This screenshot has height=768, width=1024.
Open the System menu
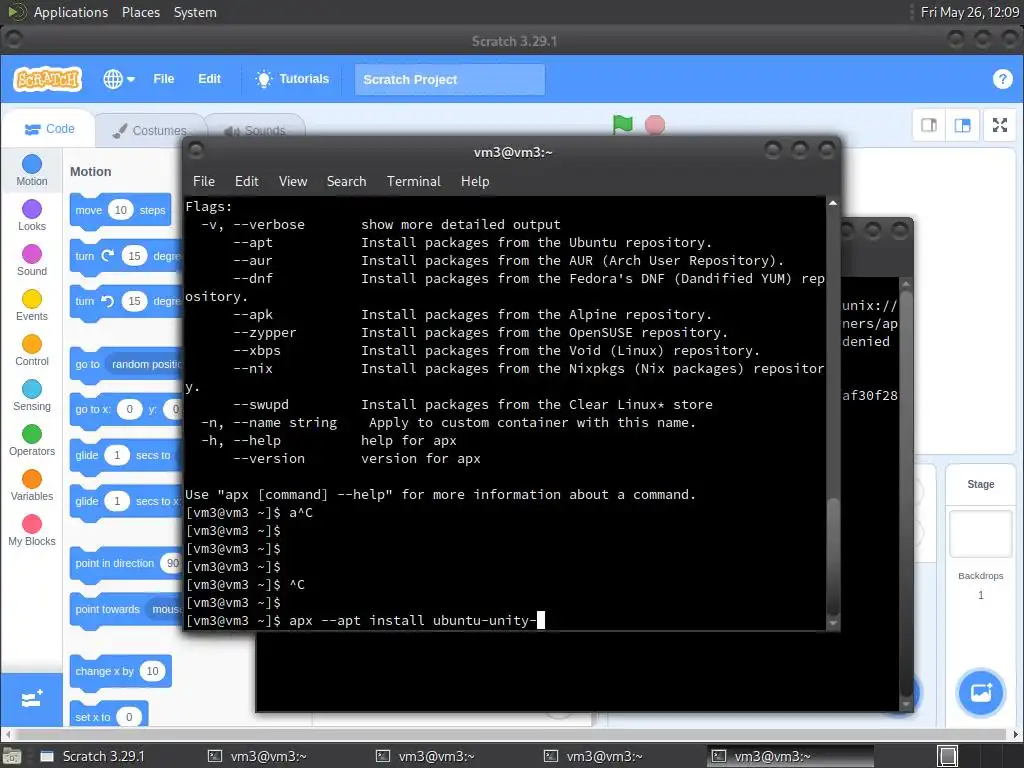pyautogui.click(x=195, y=12)
